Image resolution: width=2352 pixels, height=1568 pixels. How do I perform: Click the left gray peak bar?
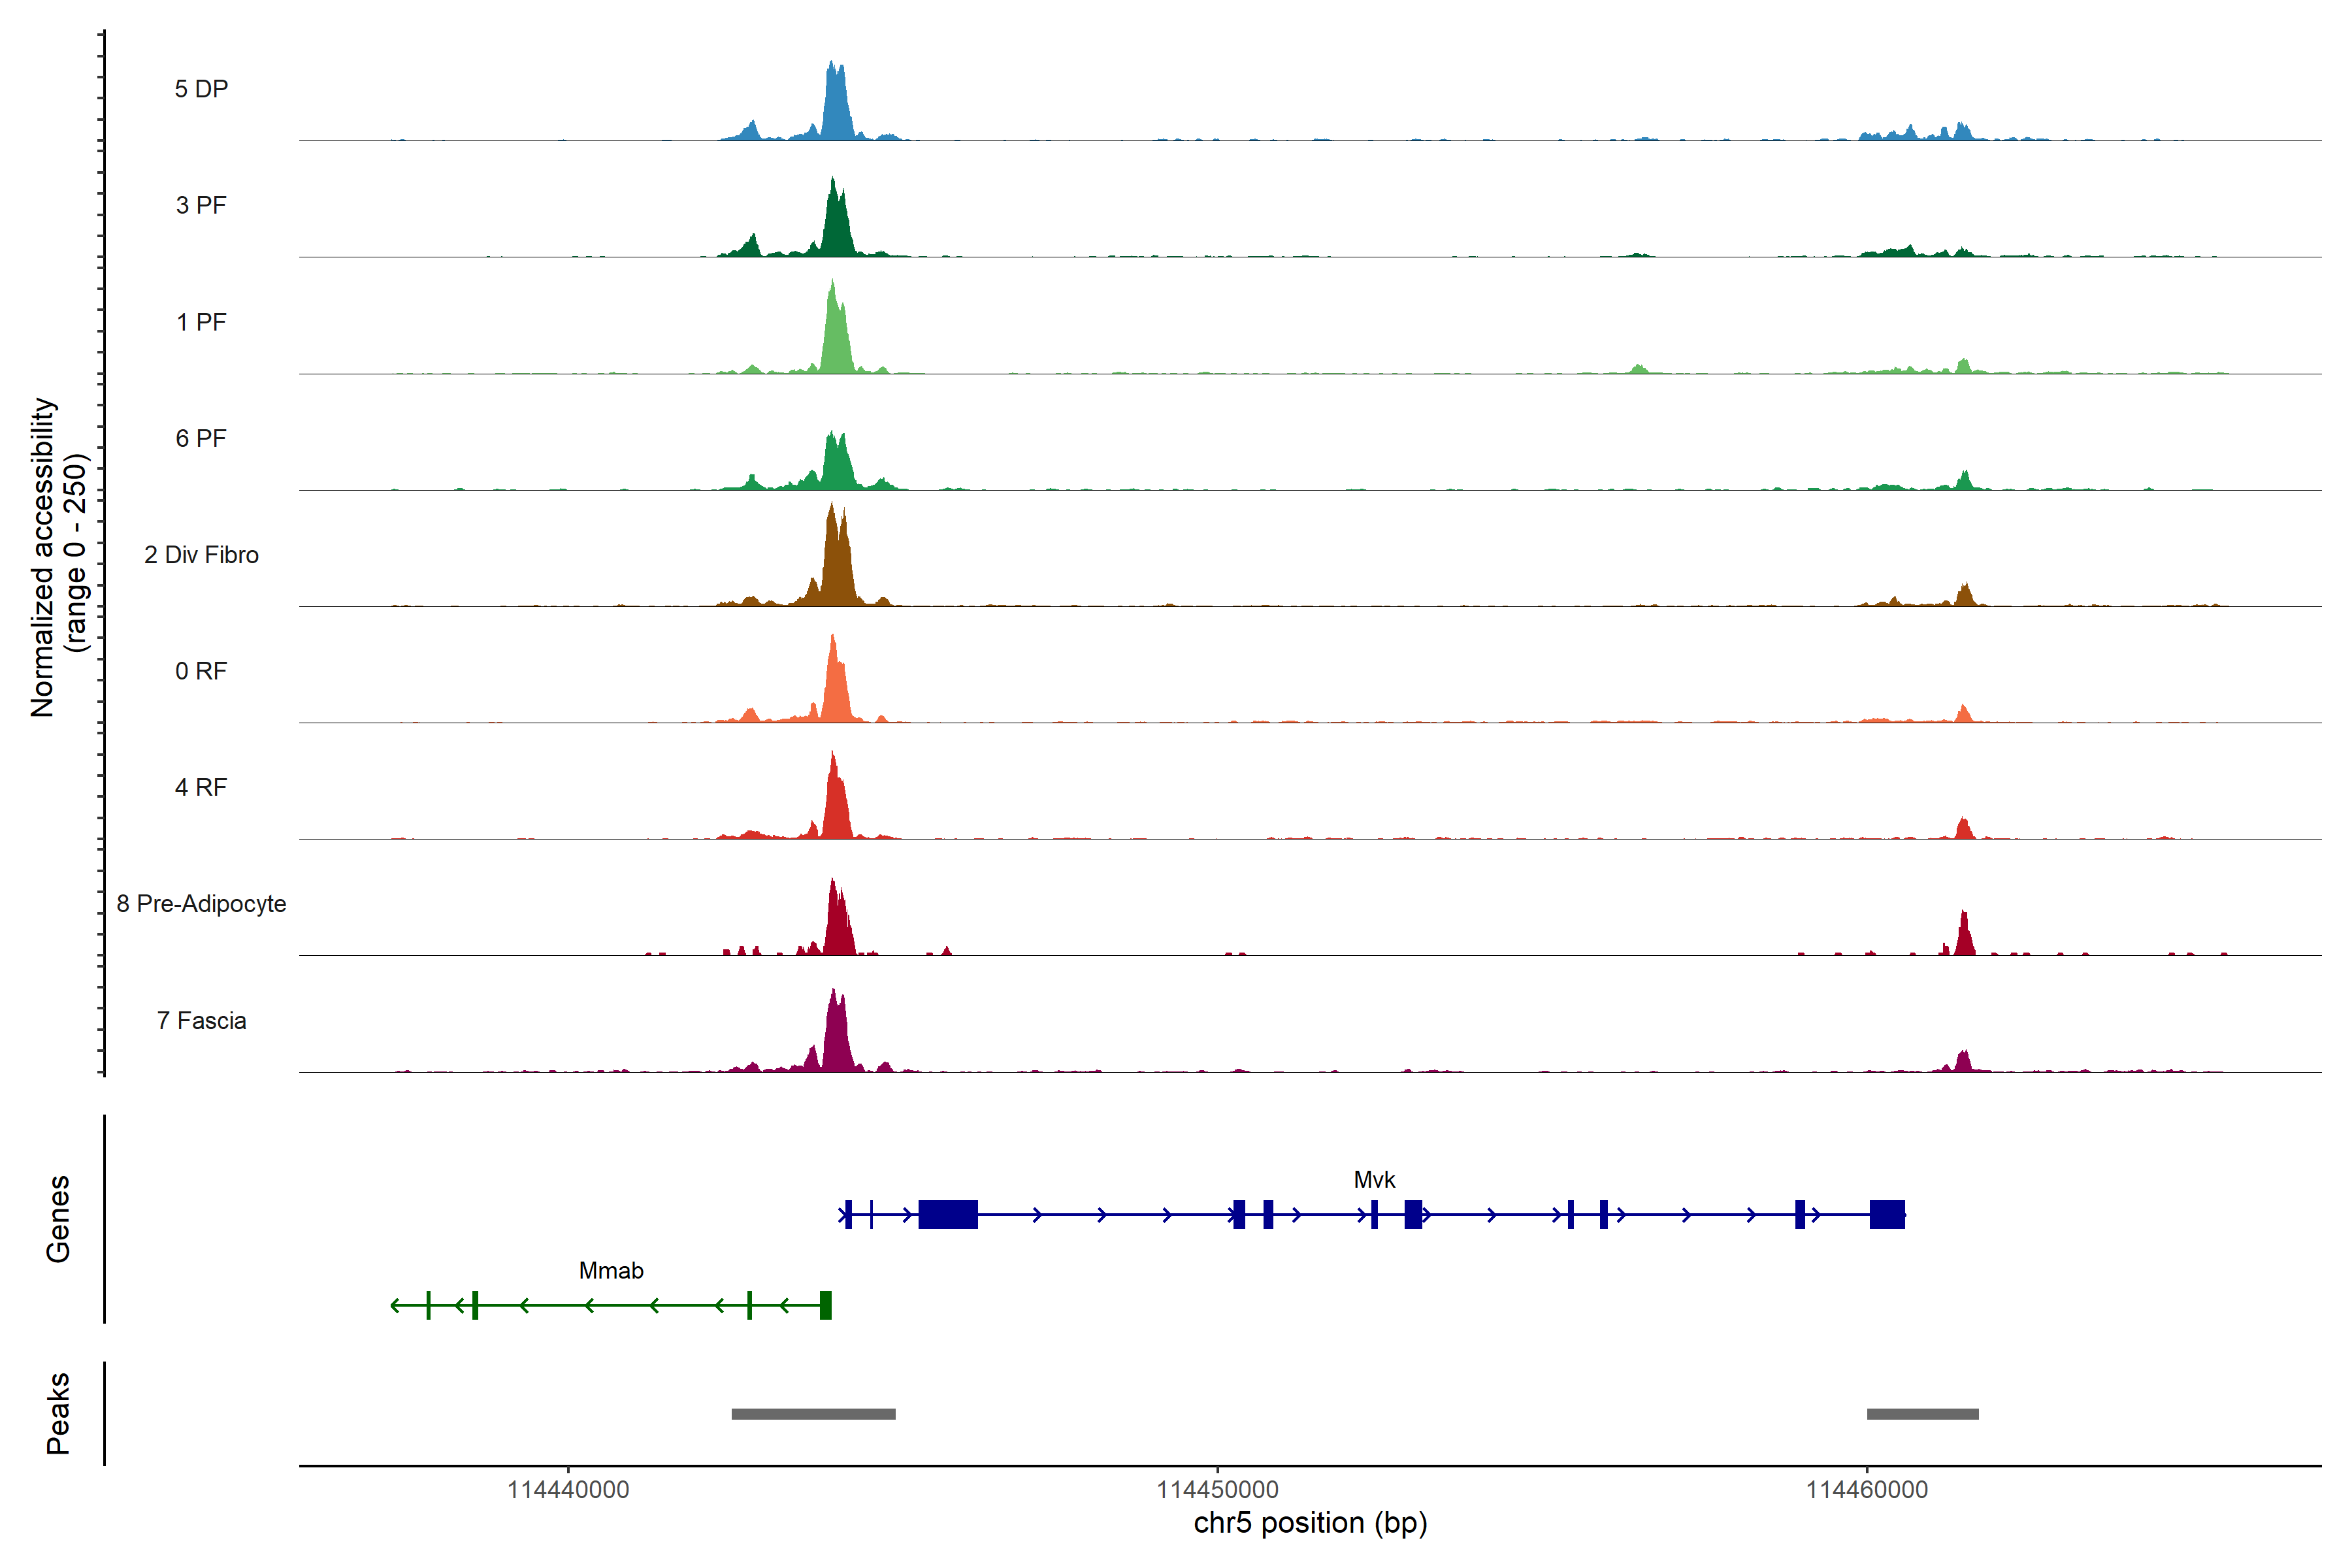pos(813,1414)
